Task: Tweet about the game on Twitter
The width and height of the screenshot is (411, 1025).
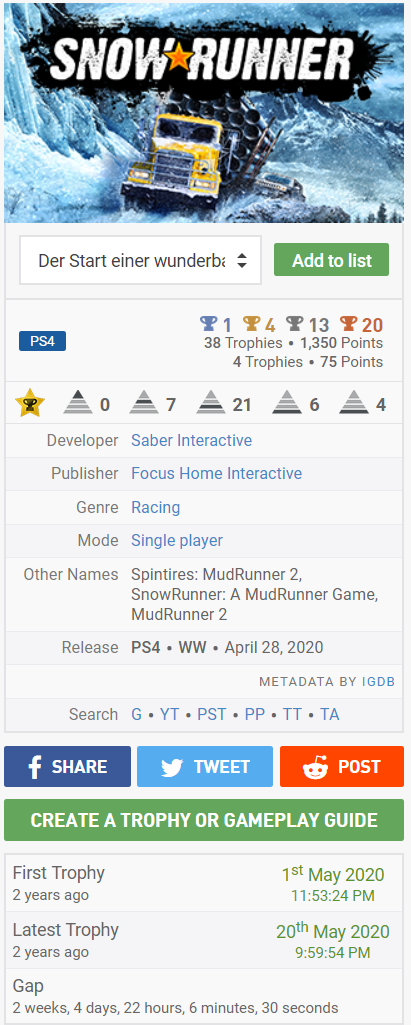Action: 205,767
